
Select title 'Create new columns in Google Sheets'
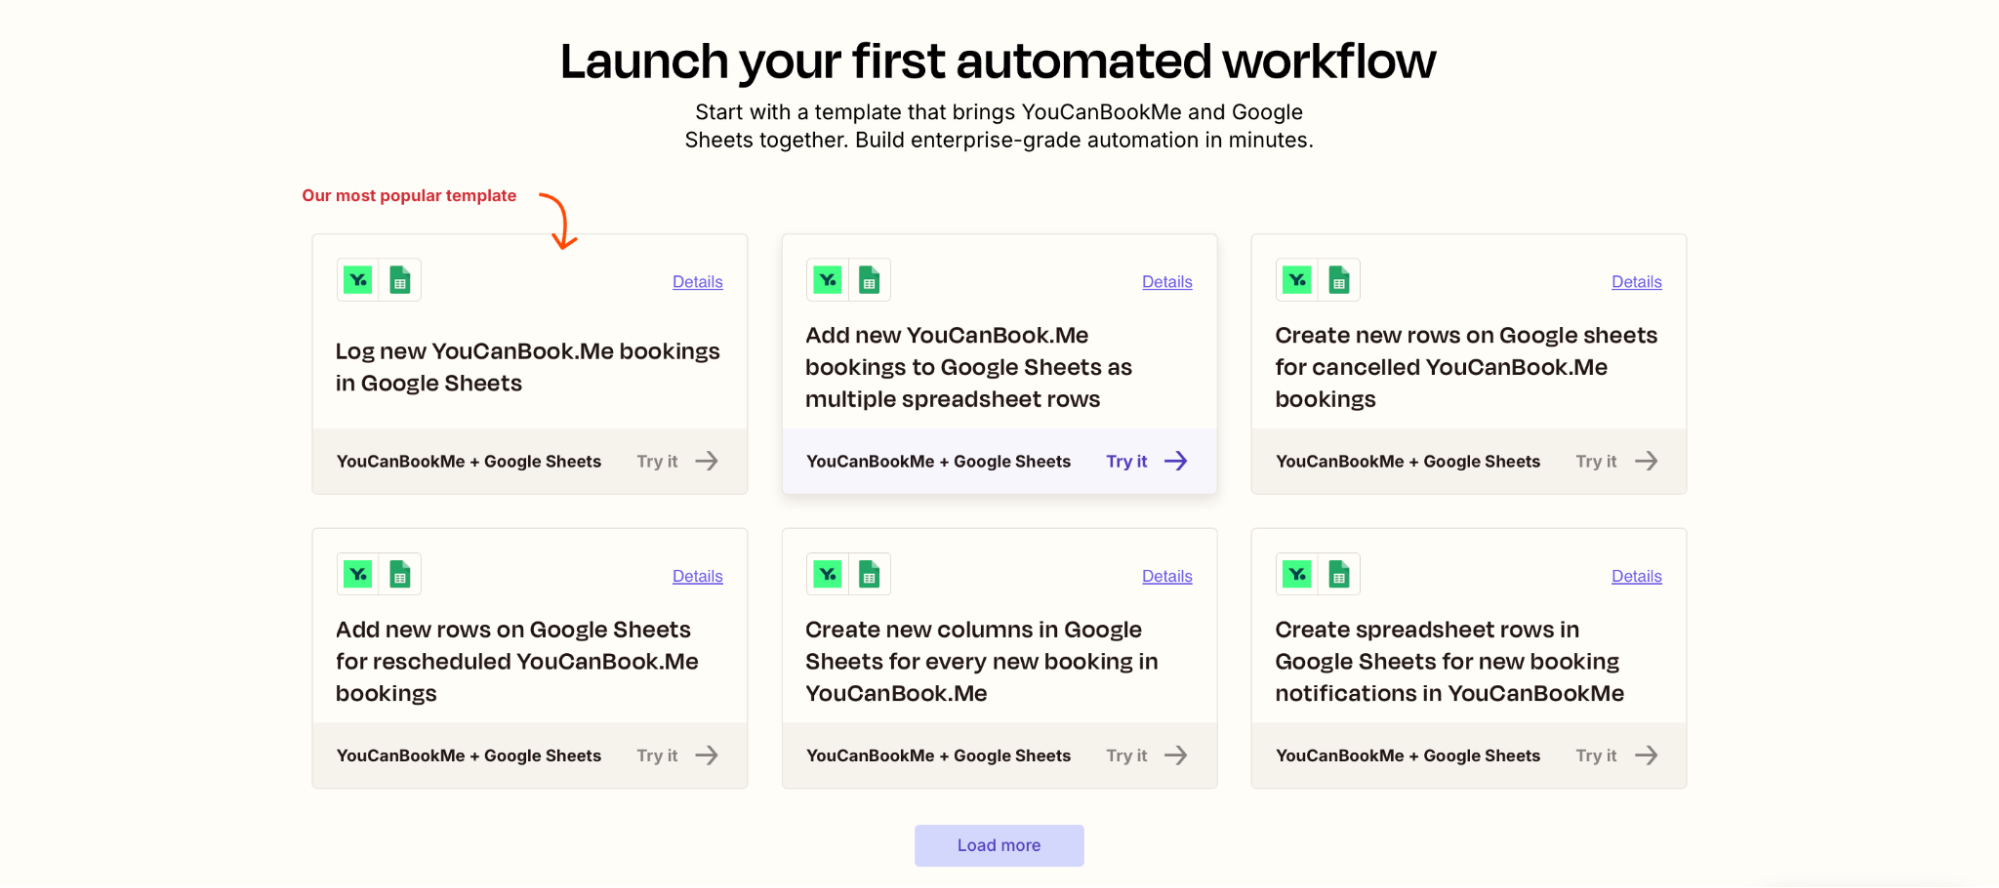pyautogui.click(x=981, y=661)
